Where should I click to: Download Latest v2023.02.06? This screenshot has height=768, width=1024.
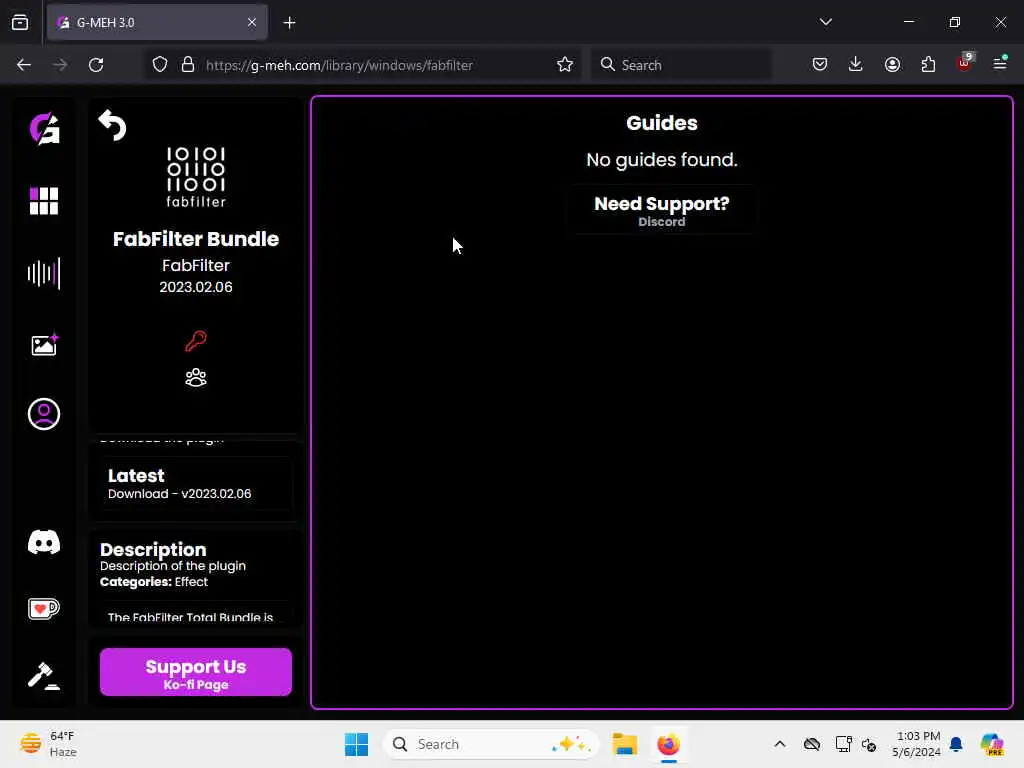click(x=195, y=484)
